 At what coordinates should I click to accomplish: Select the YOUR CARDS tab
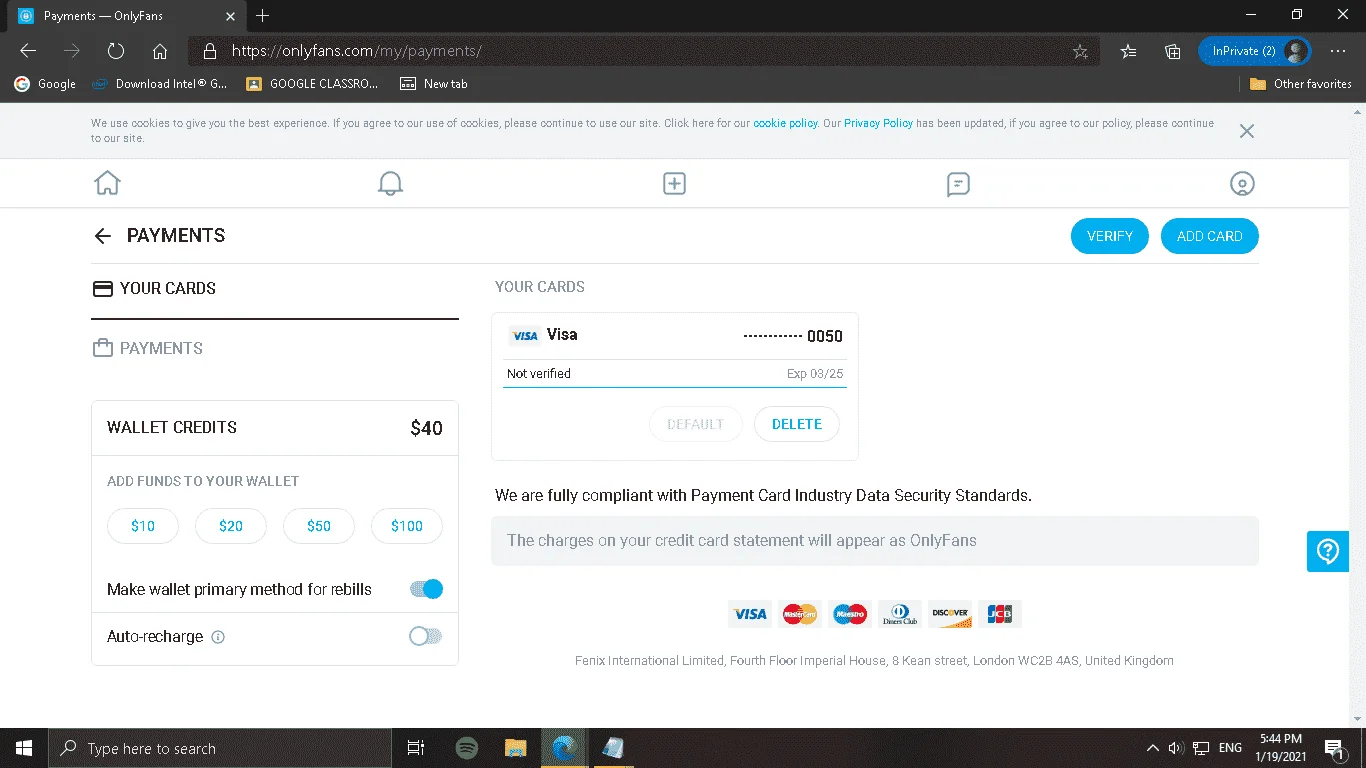pyautogui.click(x=275, y=288)
